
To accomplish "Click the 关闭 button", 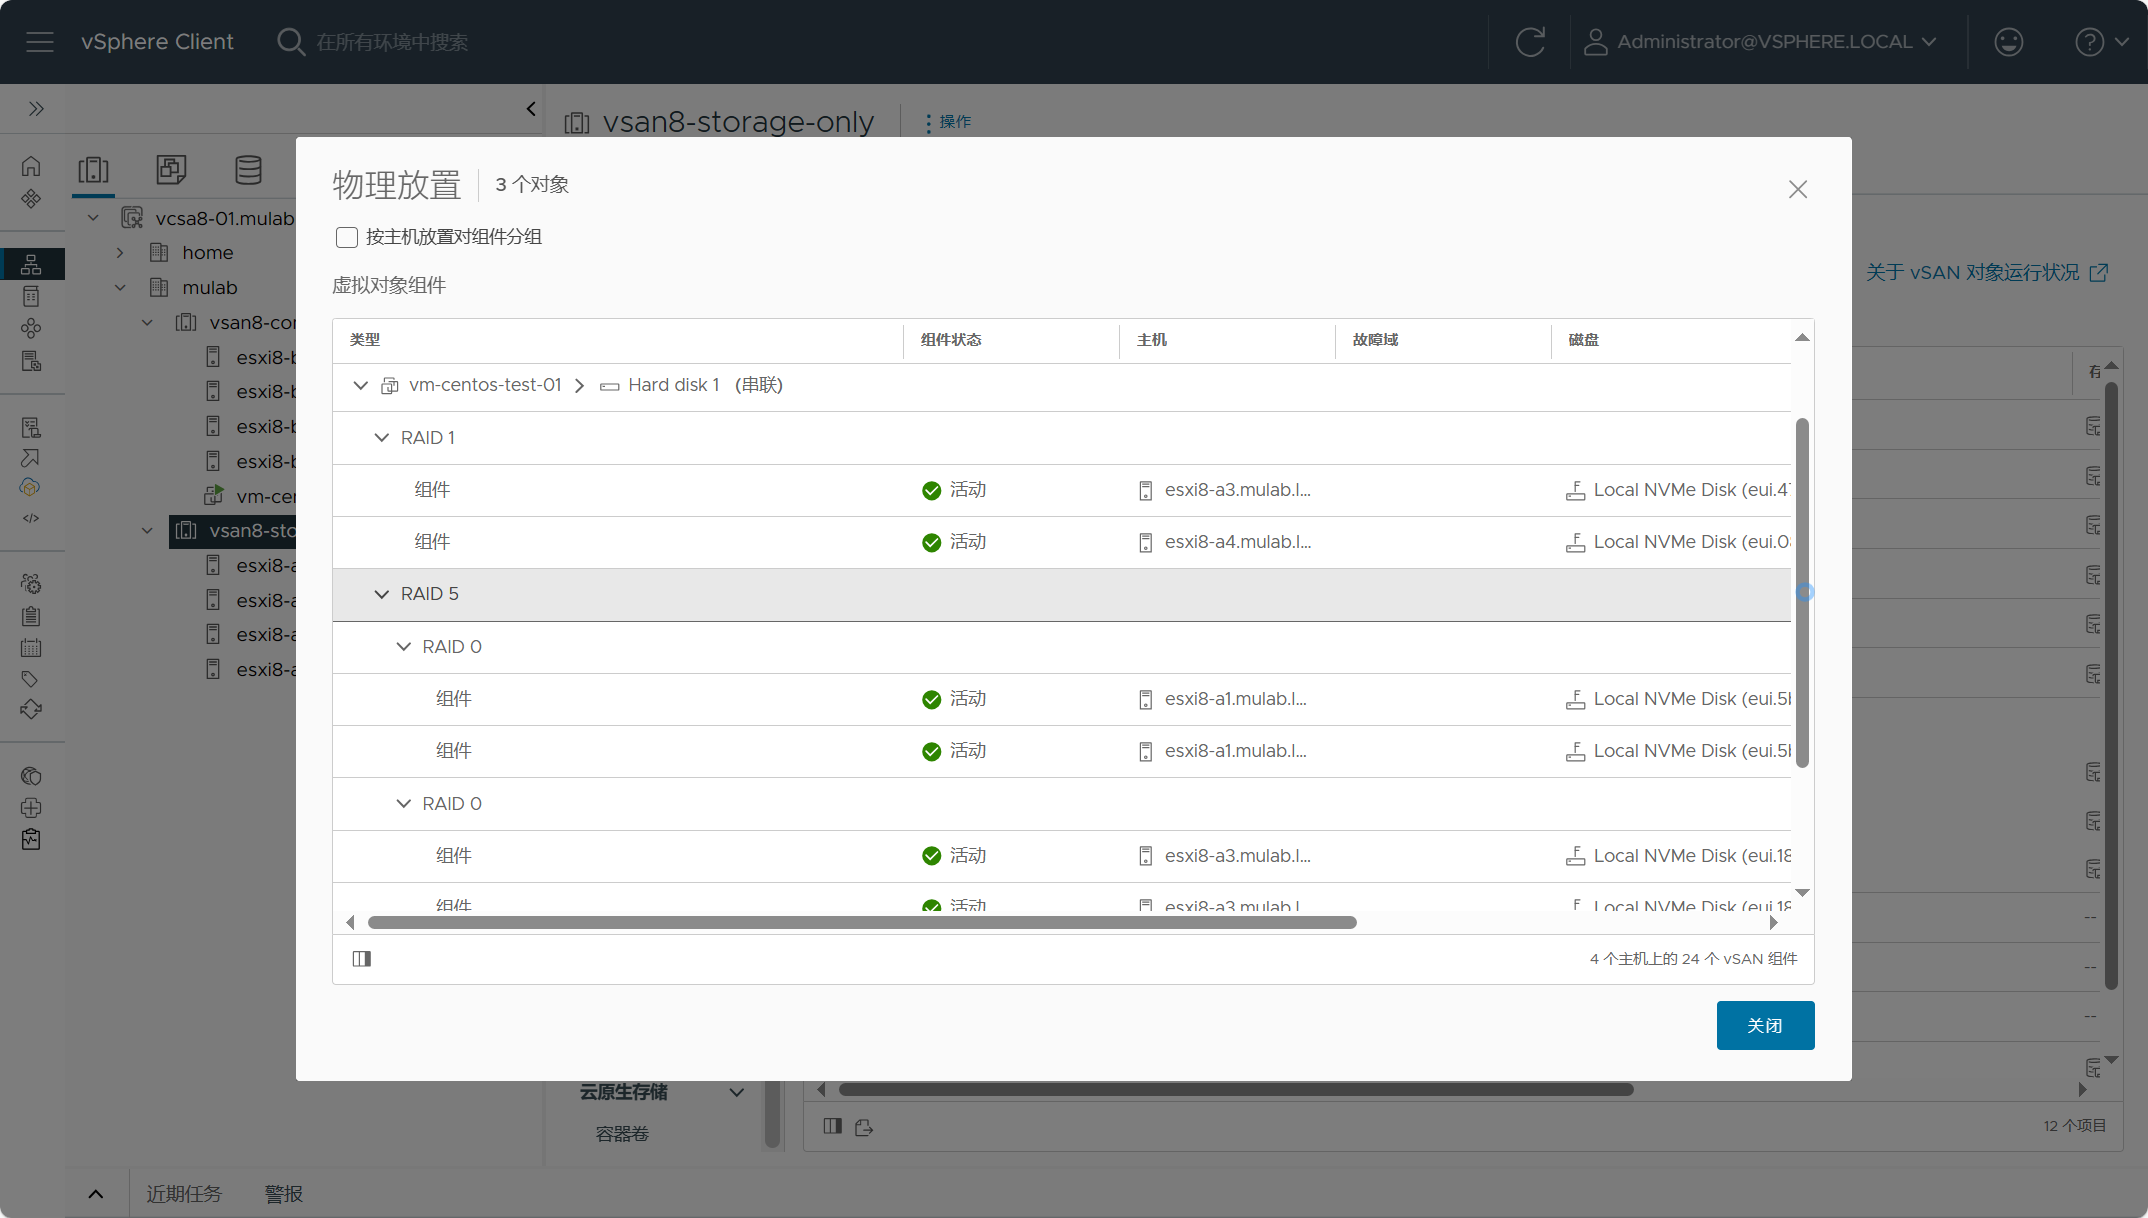I will 1765,1025.
